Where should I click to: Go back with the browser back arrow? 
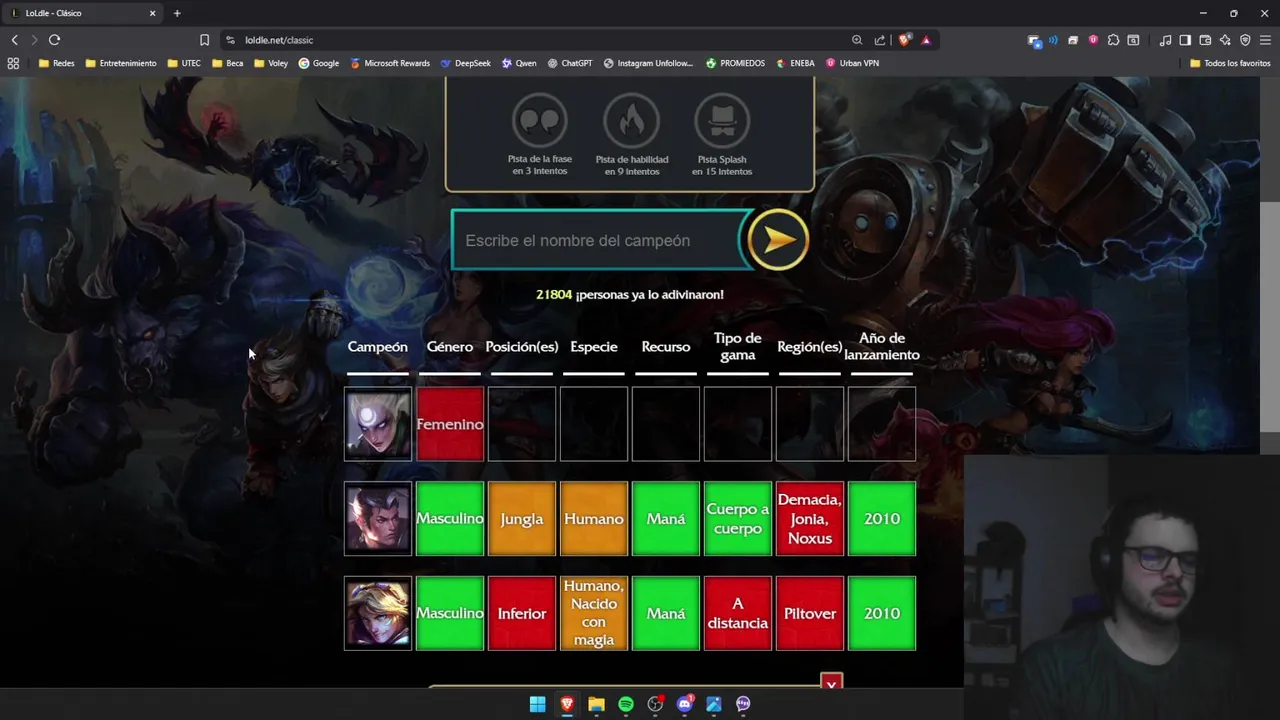coord(14,40)
